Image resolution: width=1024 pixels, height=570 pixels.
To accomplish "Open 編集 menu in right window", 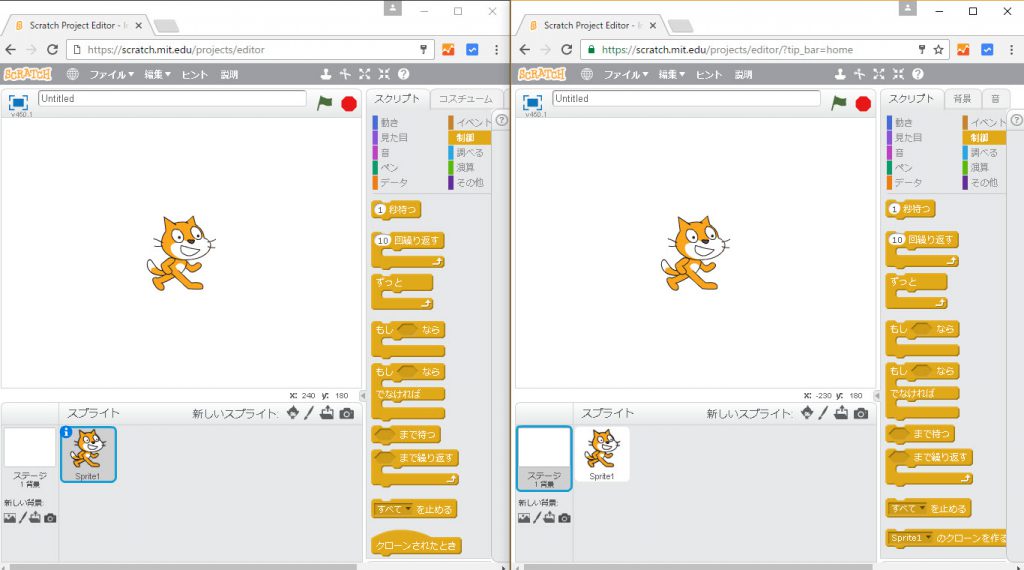I will tap(671, 74).
